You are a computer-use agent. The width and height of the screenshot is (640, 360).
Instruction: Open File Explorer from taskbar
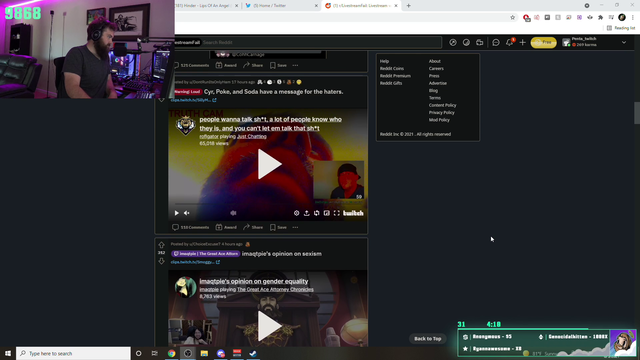tap(204, 353)
